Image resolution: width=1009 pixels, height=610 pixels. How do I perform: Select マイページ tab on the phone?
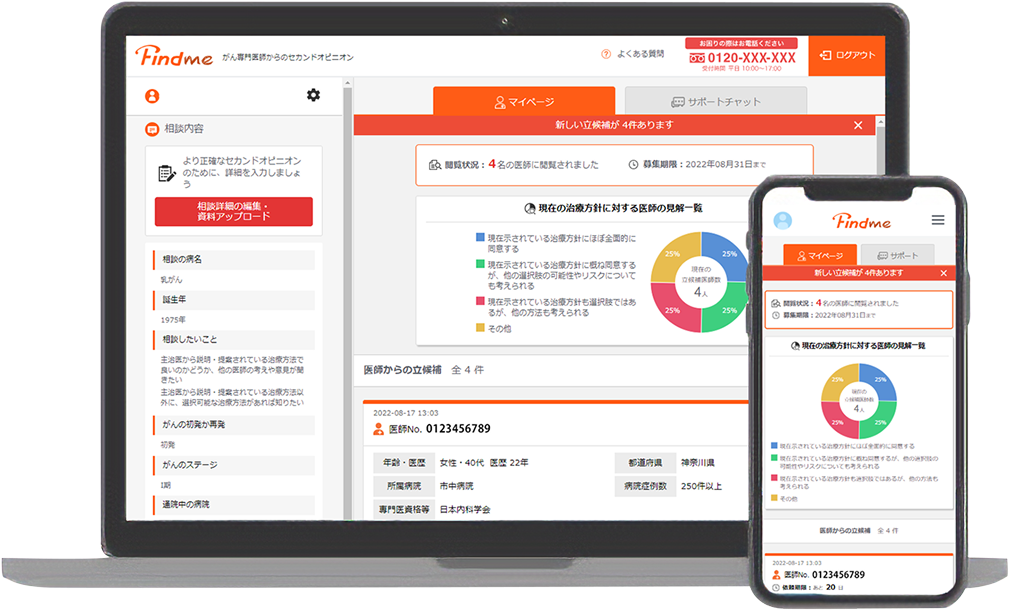[x=820, y=255]
